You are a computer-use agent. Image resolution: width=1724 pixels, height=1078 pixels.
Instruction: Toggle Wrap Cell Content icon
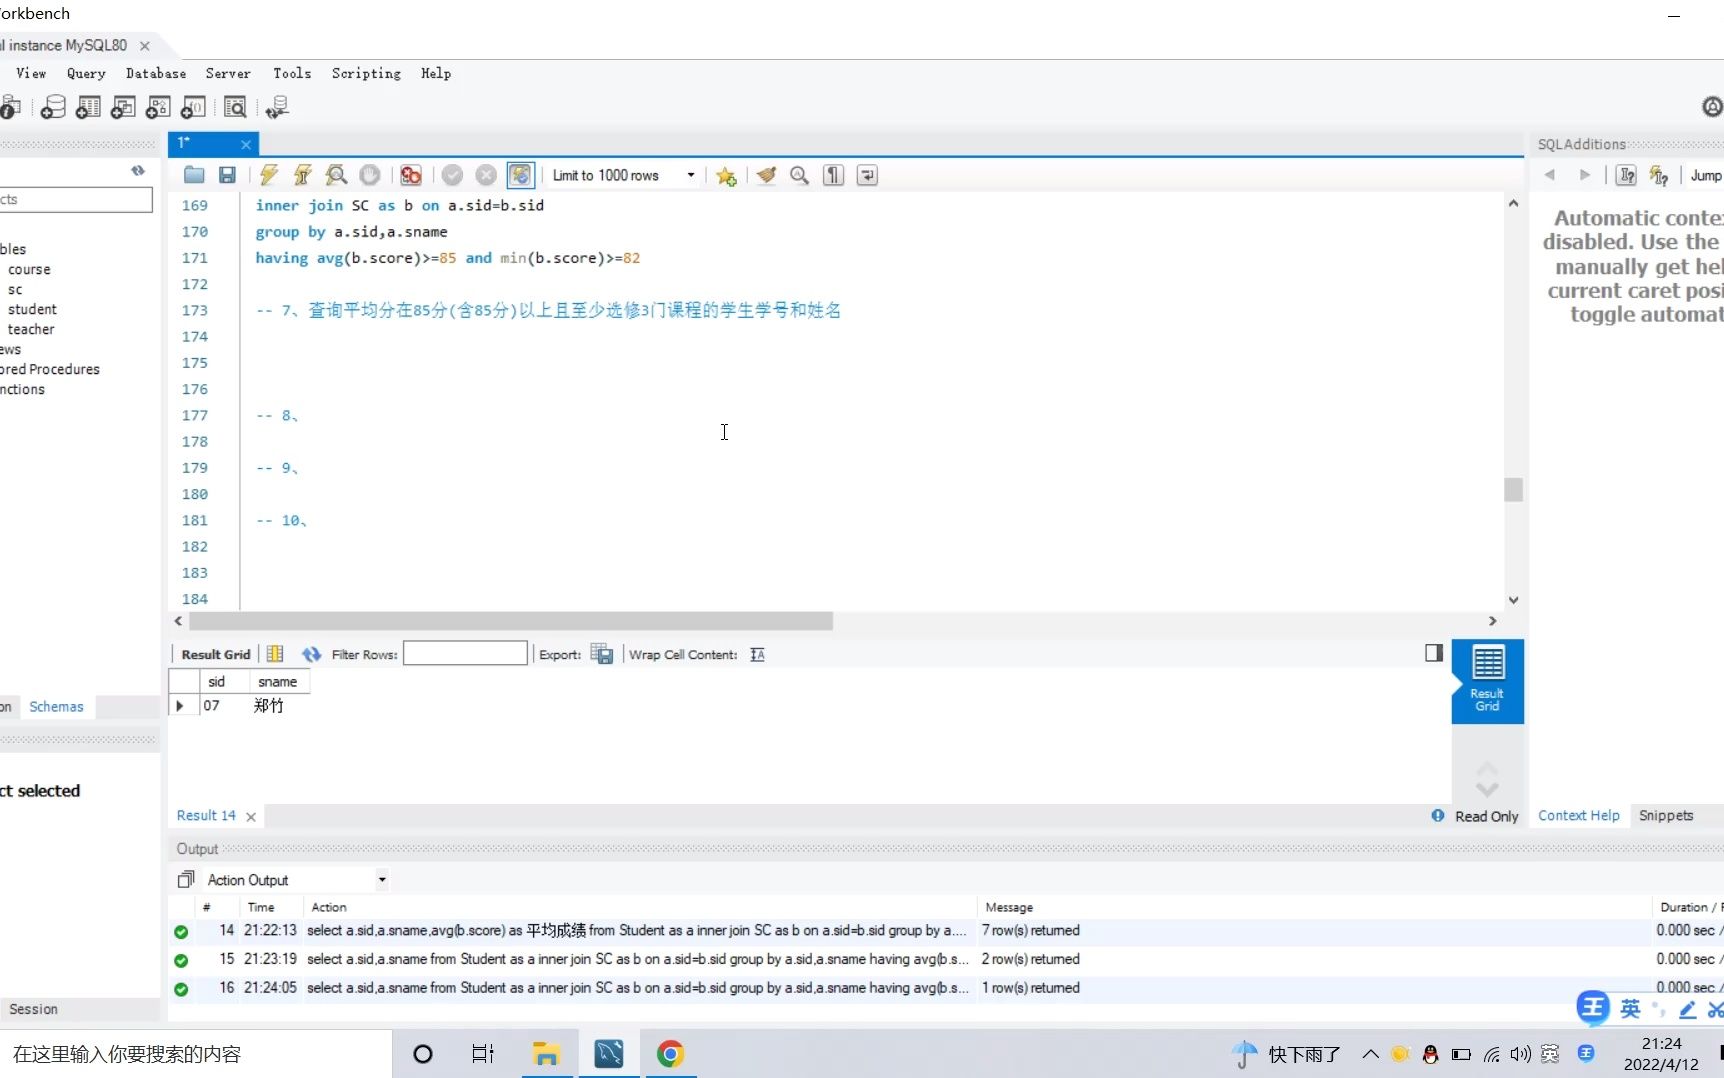(757, 654)
